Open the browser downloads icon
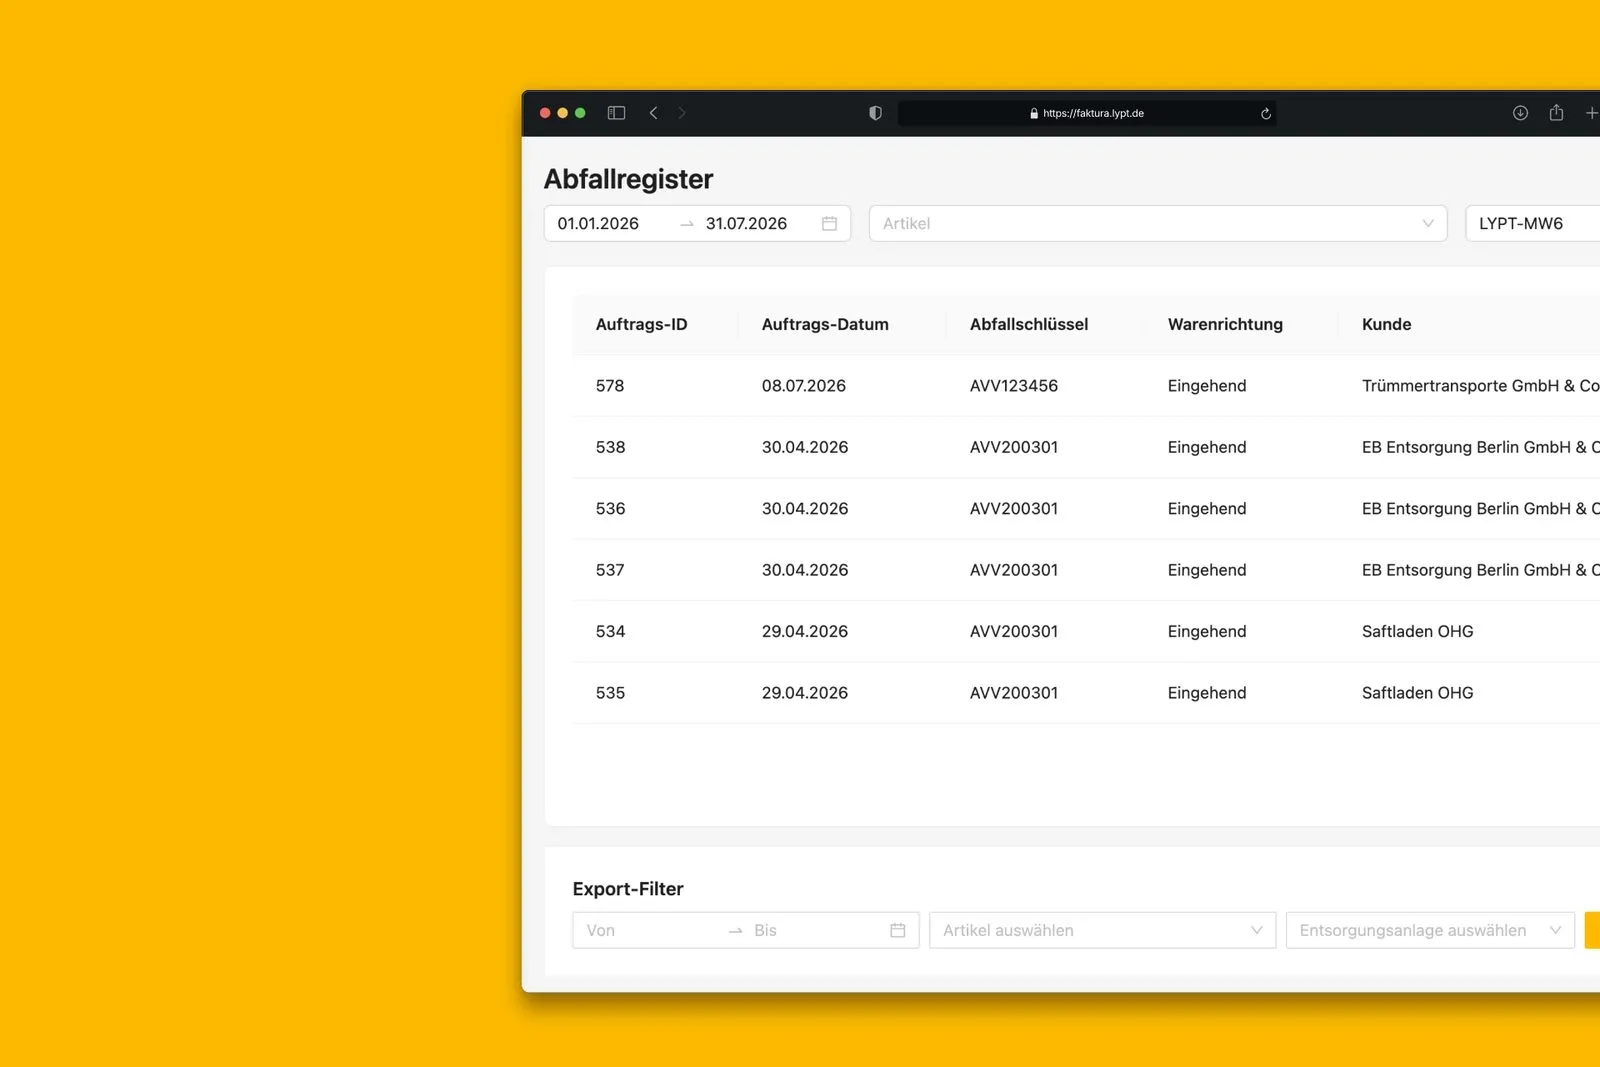Image resolution: width=1600 pixels, height=1067 pixels. click(1520, 113)
